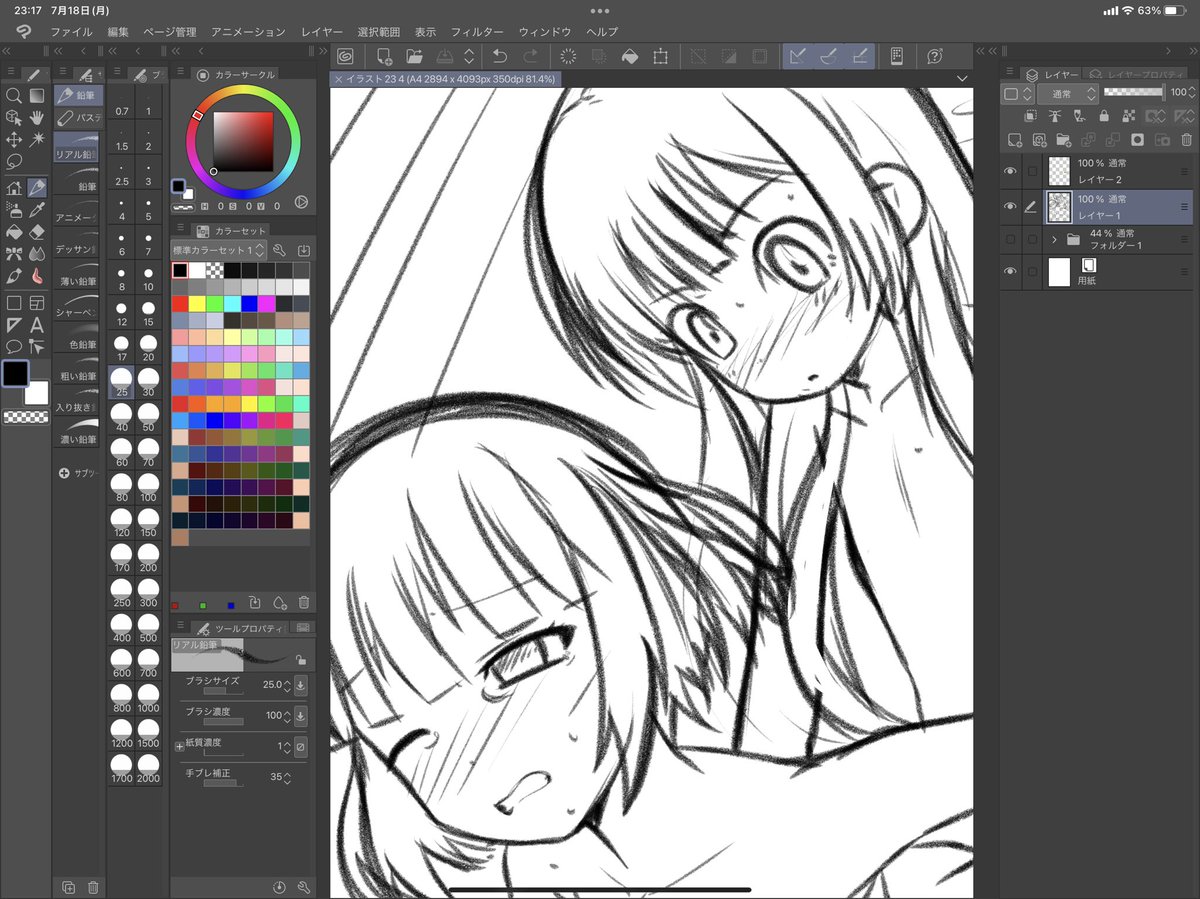Toggle the draft pen mark on レイヤー1
The image size is (1200, 899).
tap(1031, 206)
